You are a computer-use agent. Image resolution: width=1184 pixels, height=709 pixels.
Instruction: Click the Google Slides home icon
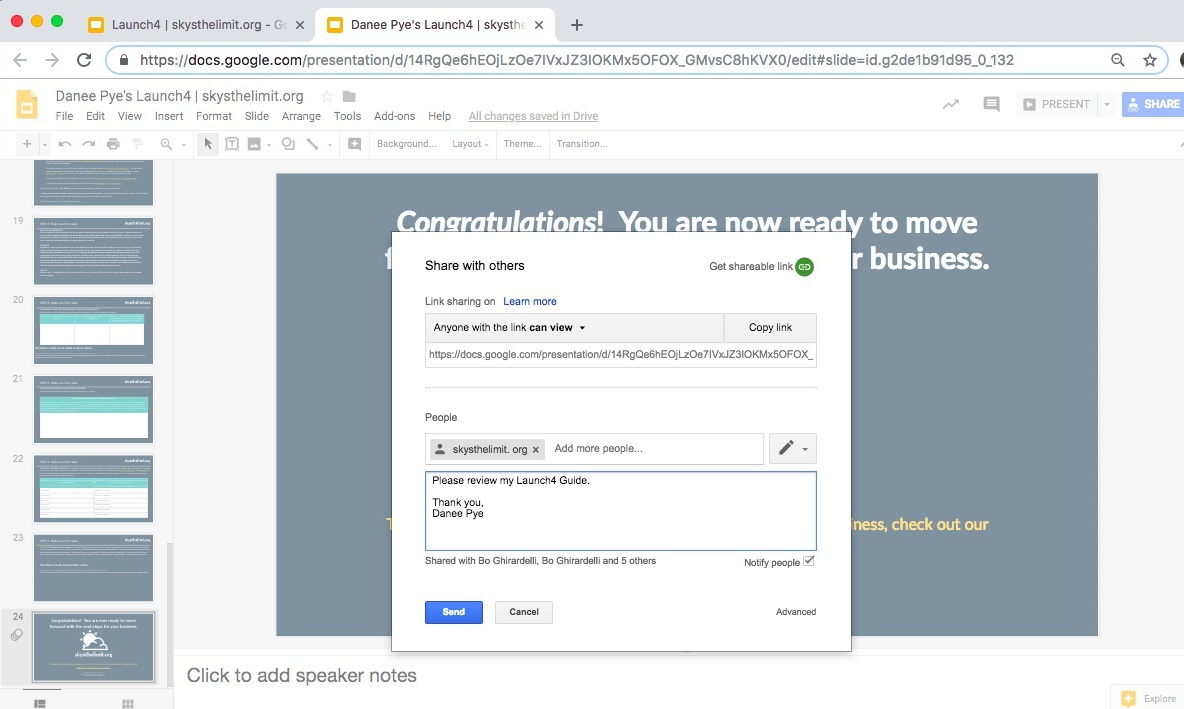[x=27, y=105]
